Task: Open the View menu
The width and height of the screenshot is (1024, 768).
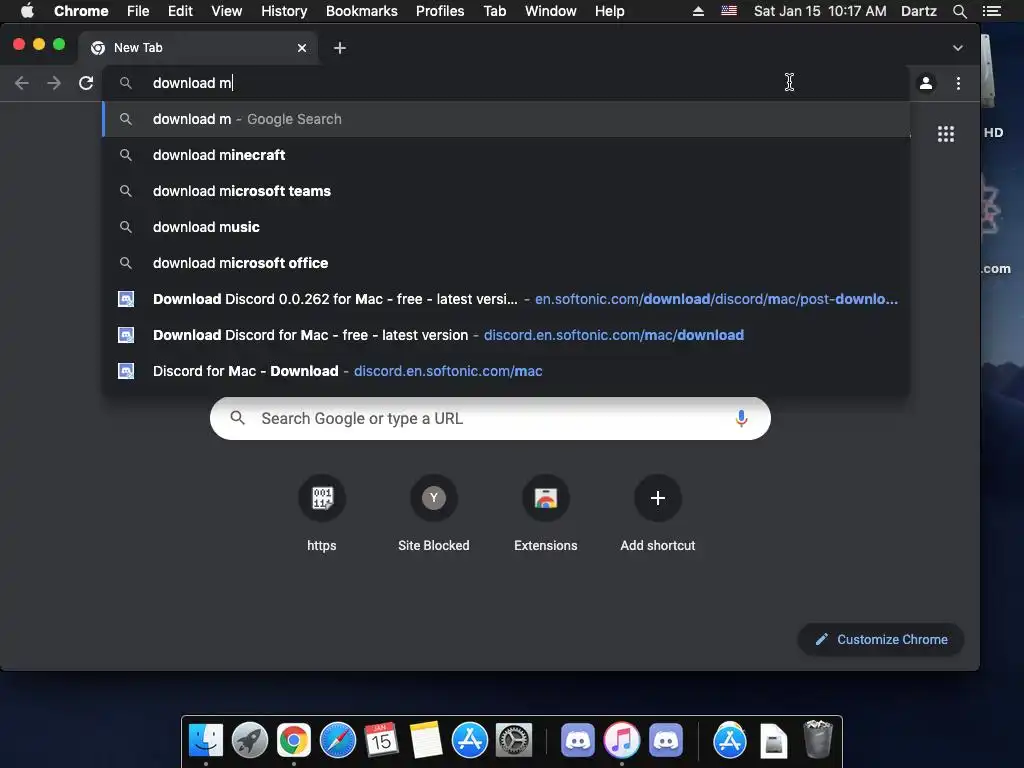Action: (227, 11)
